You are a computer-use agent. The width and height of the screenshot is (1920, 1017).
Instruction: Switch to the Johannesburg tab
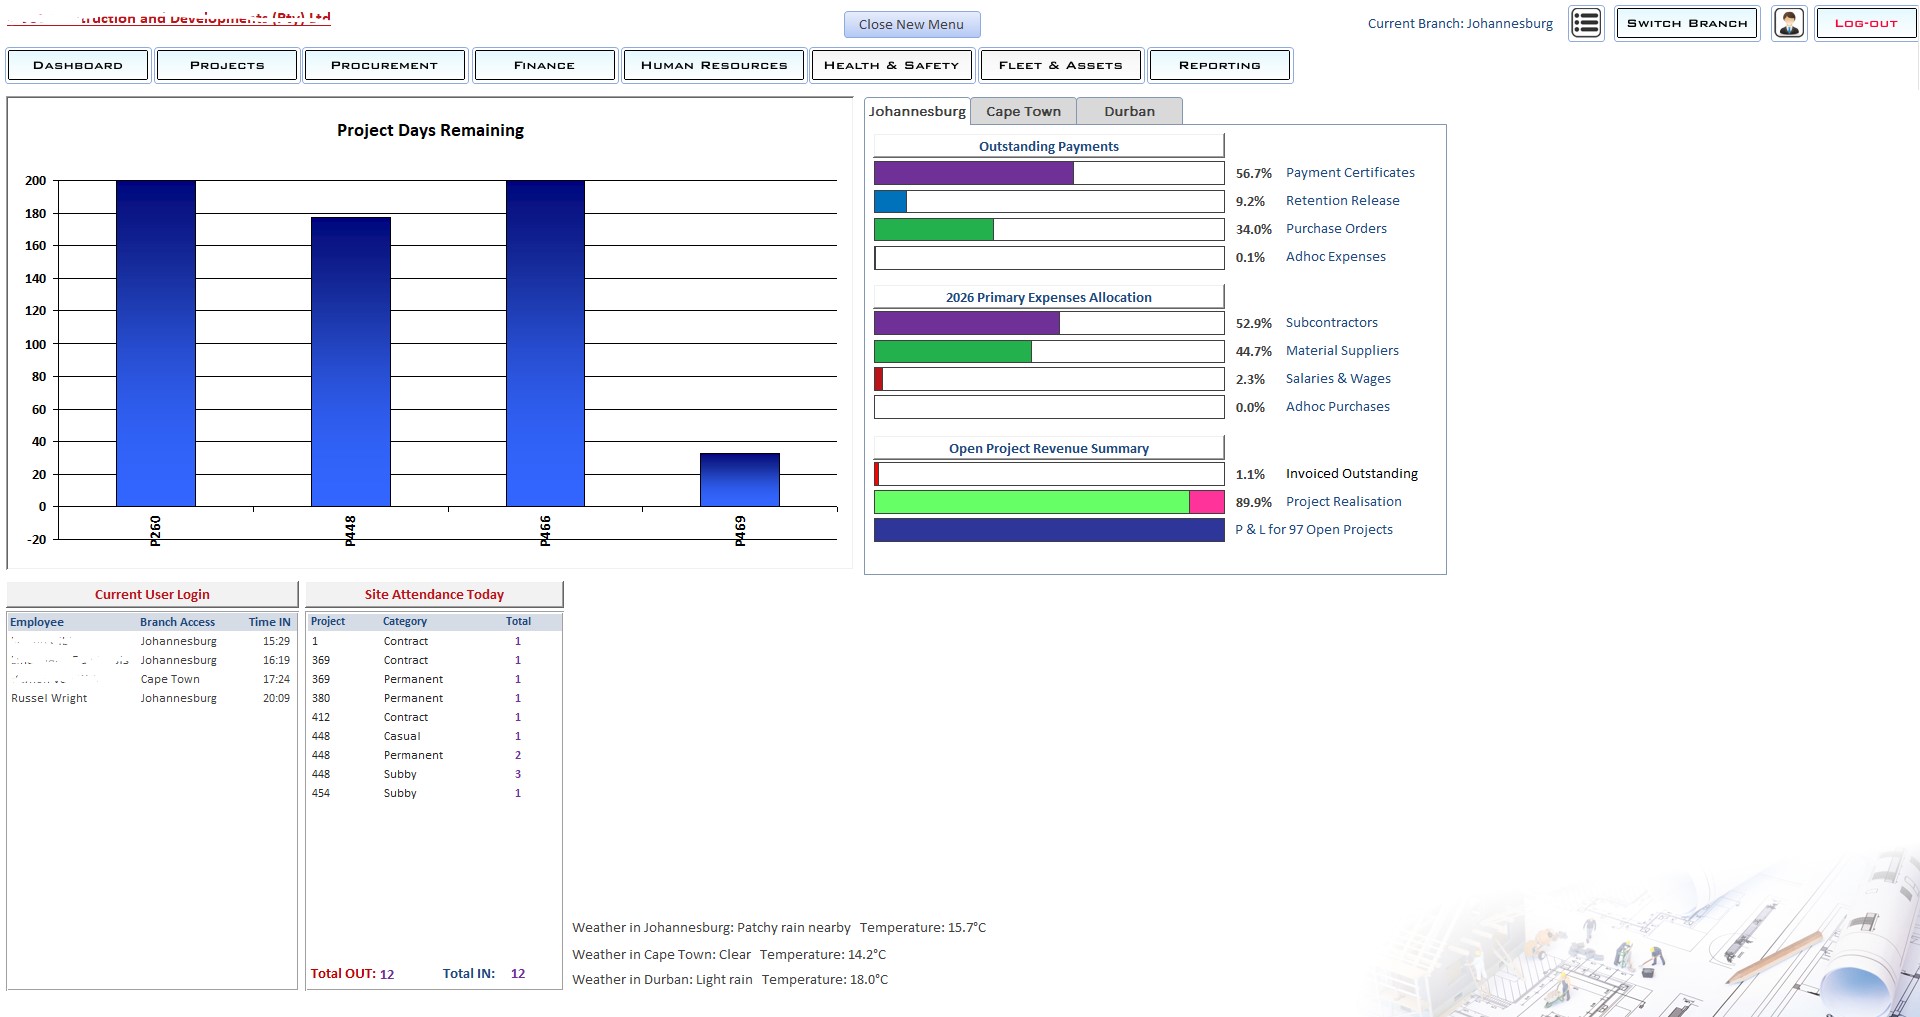point(917,111)
